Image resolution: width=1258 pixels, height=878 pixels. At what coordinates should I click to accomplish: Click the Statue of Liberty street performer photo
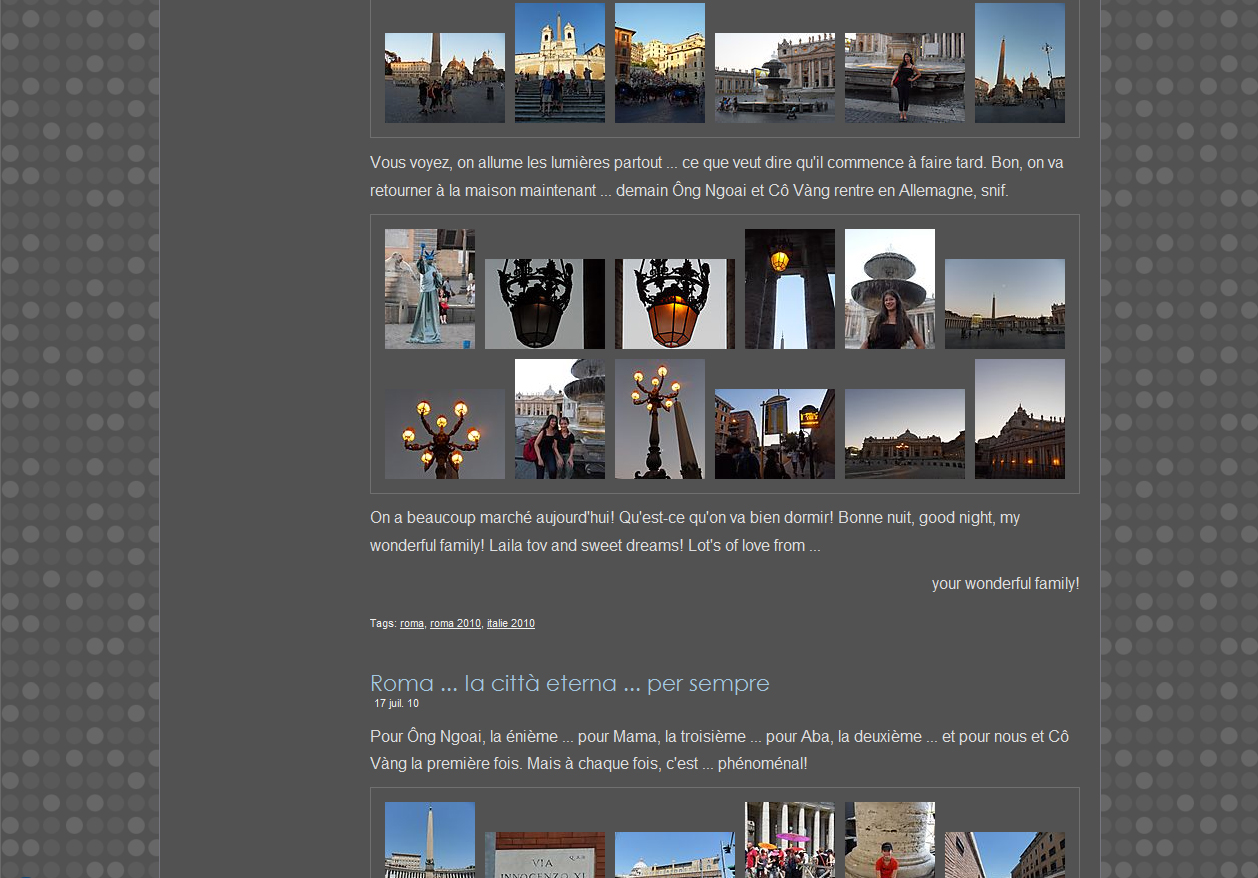[x=429, y=289]
